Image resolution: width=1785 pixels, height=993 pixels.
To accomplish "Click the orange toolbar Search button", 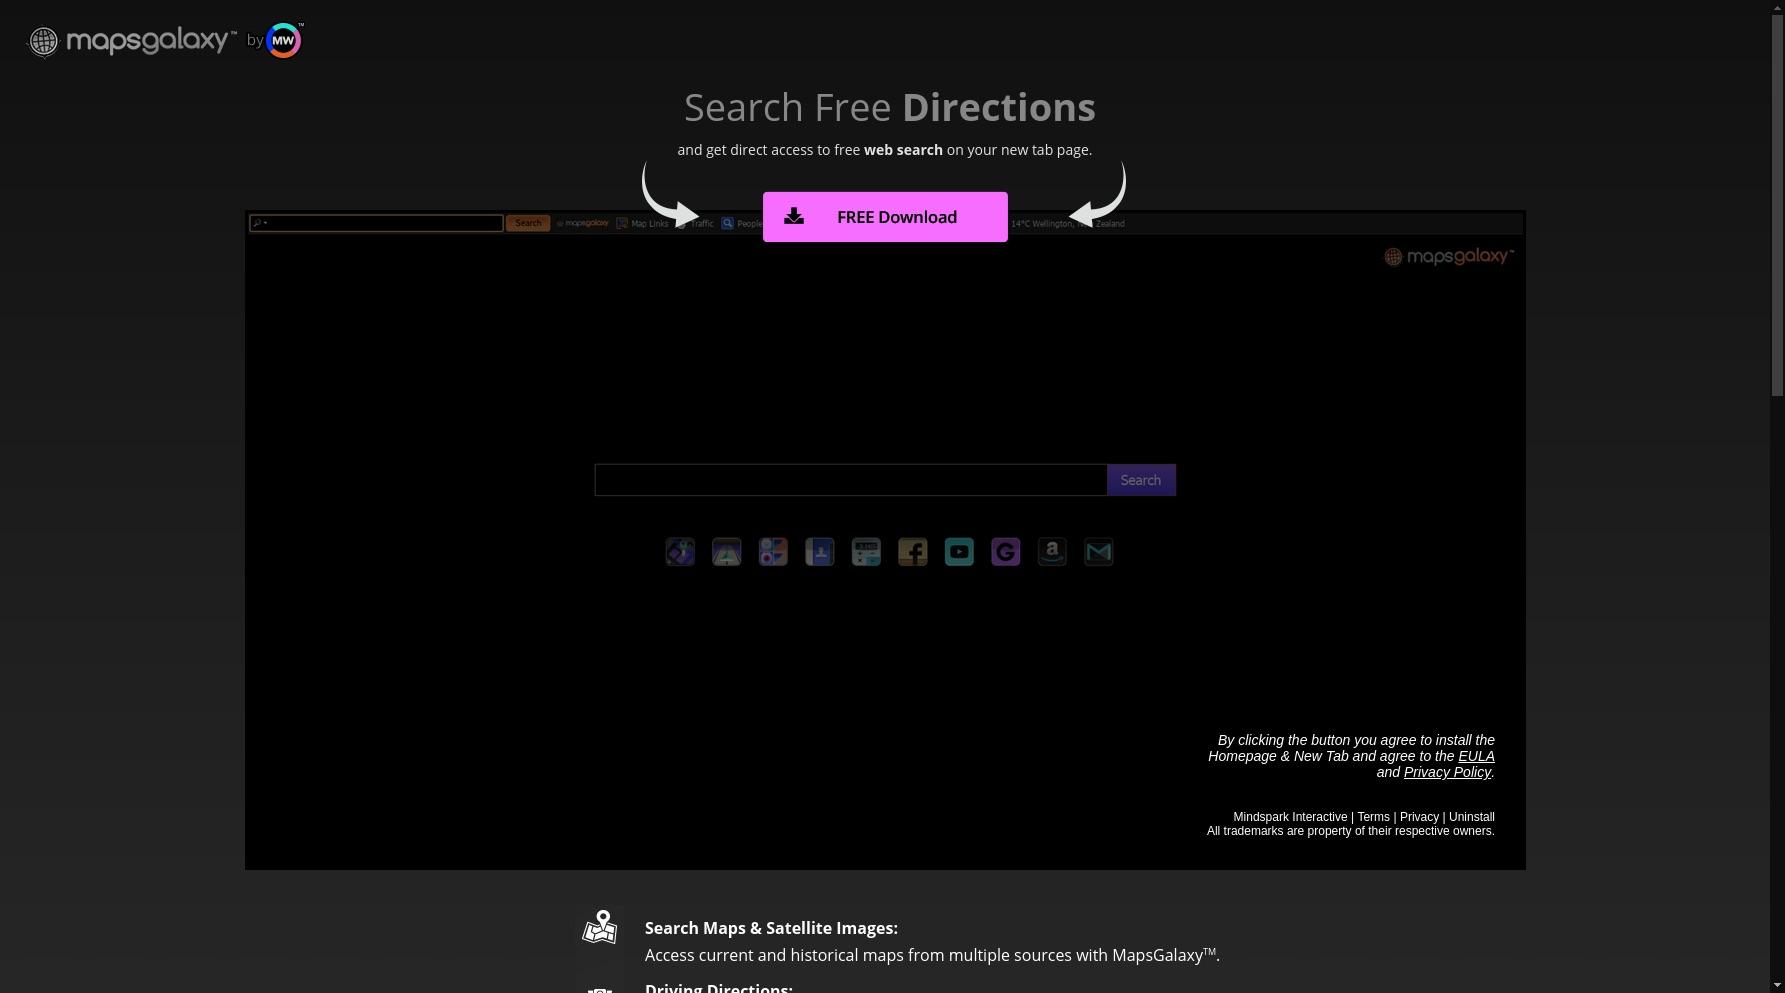I will [528, 223].
